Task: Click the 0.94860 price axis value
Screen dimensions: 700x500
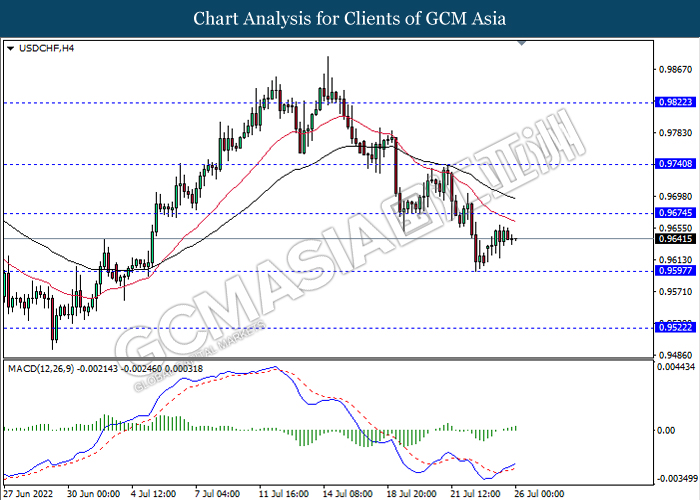Action: (x=675, y=355)
